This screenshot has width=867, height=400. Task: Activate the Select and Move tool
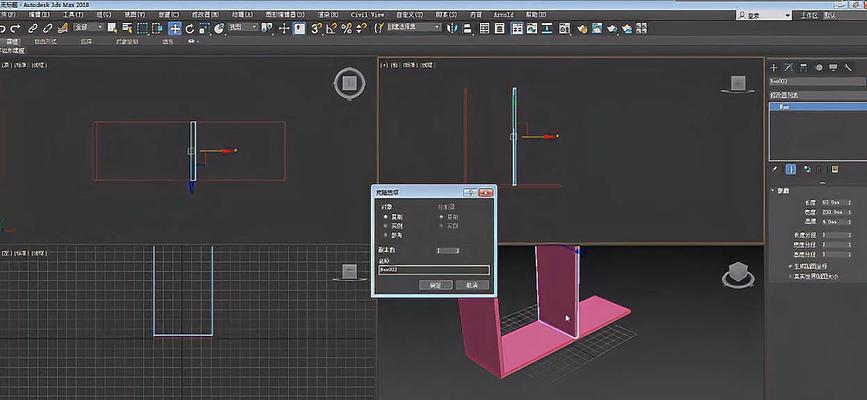(x=175, y=28)
